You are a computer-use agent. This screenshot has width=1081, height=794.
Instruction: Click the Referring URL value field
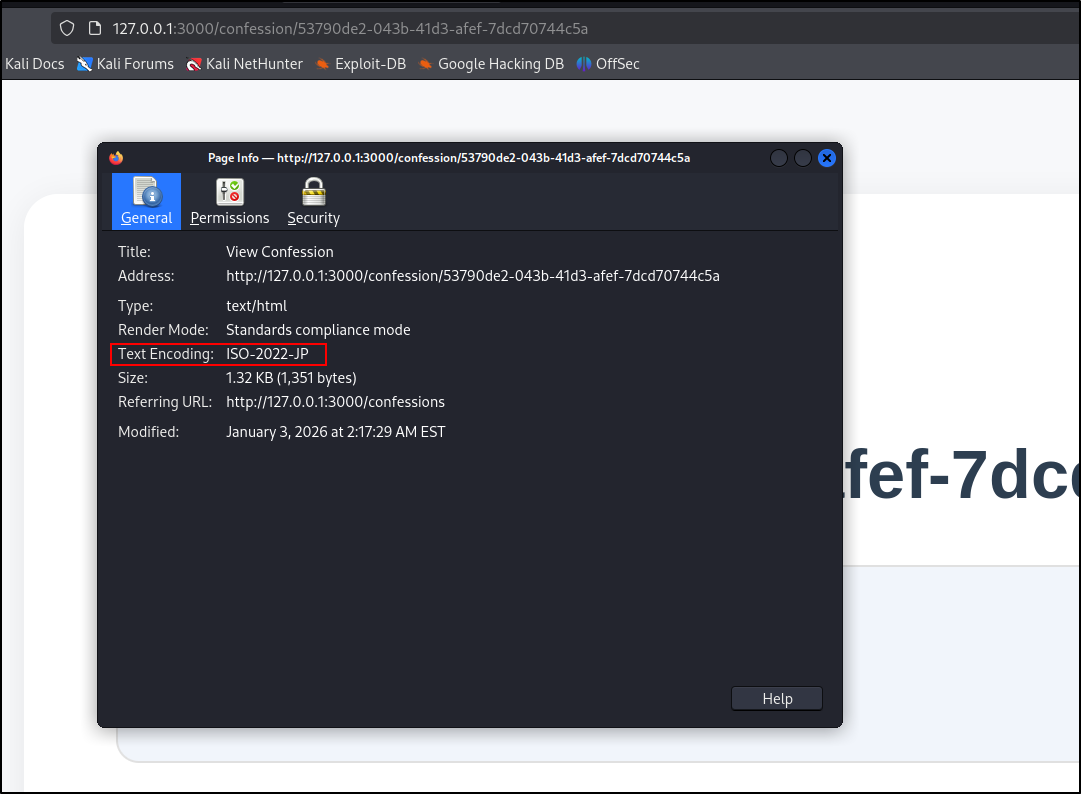tap(335, 402)
